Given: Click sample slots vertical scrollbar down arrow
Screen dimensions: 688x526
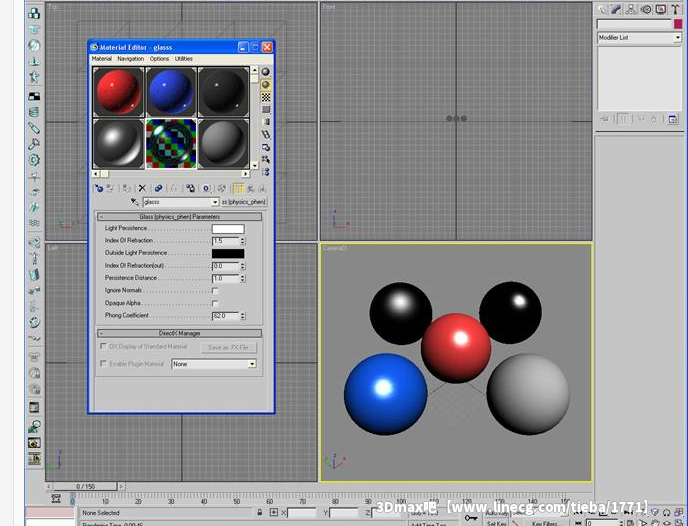Looking at the screenshot, I should (254, 165).
